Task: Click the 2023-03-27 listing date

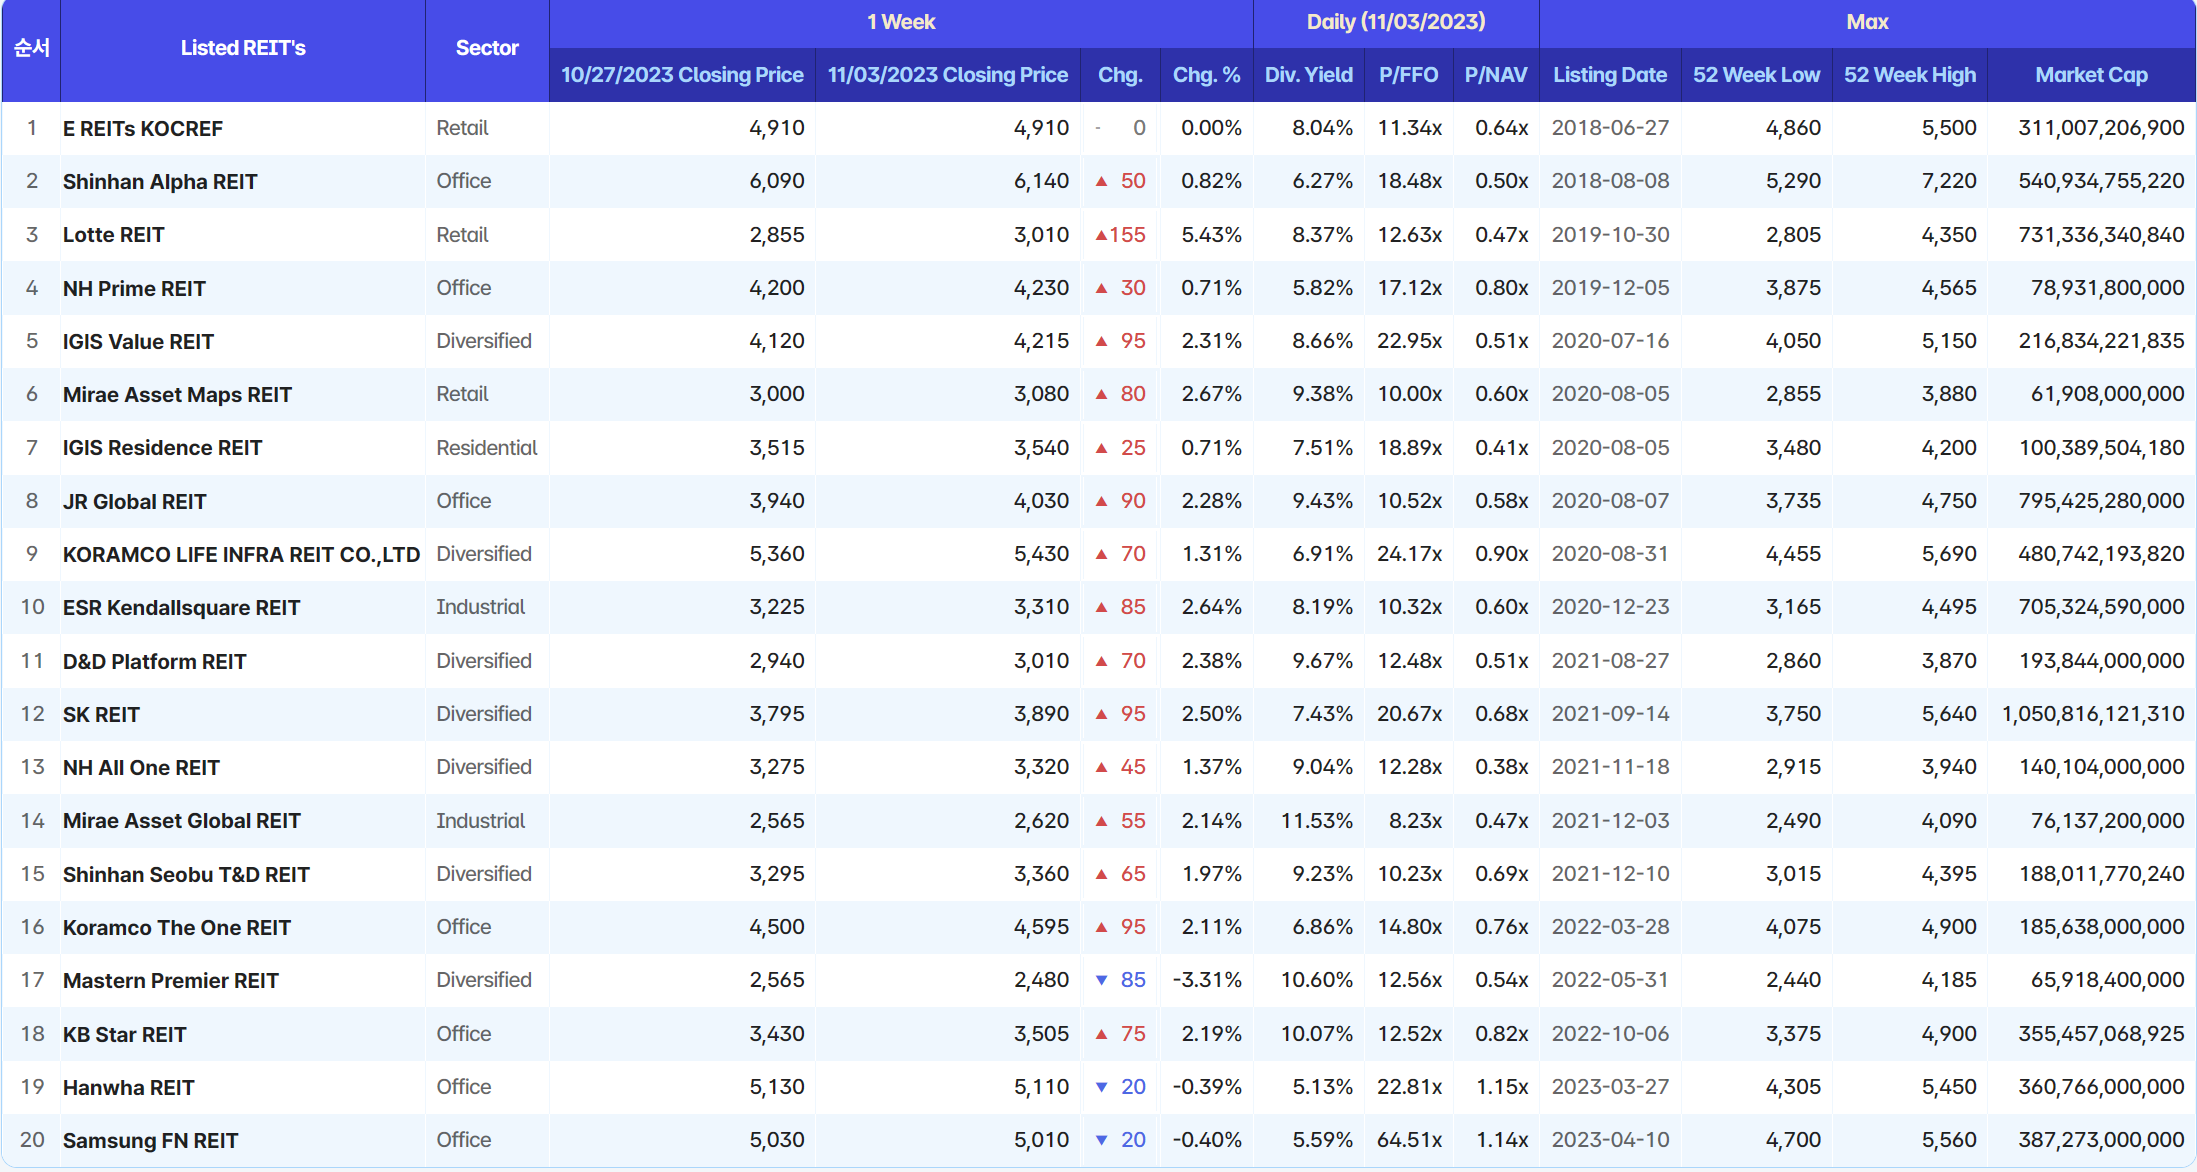Action: 1610,1087
